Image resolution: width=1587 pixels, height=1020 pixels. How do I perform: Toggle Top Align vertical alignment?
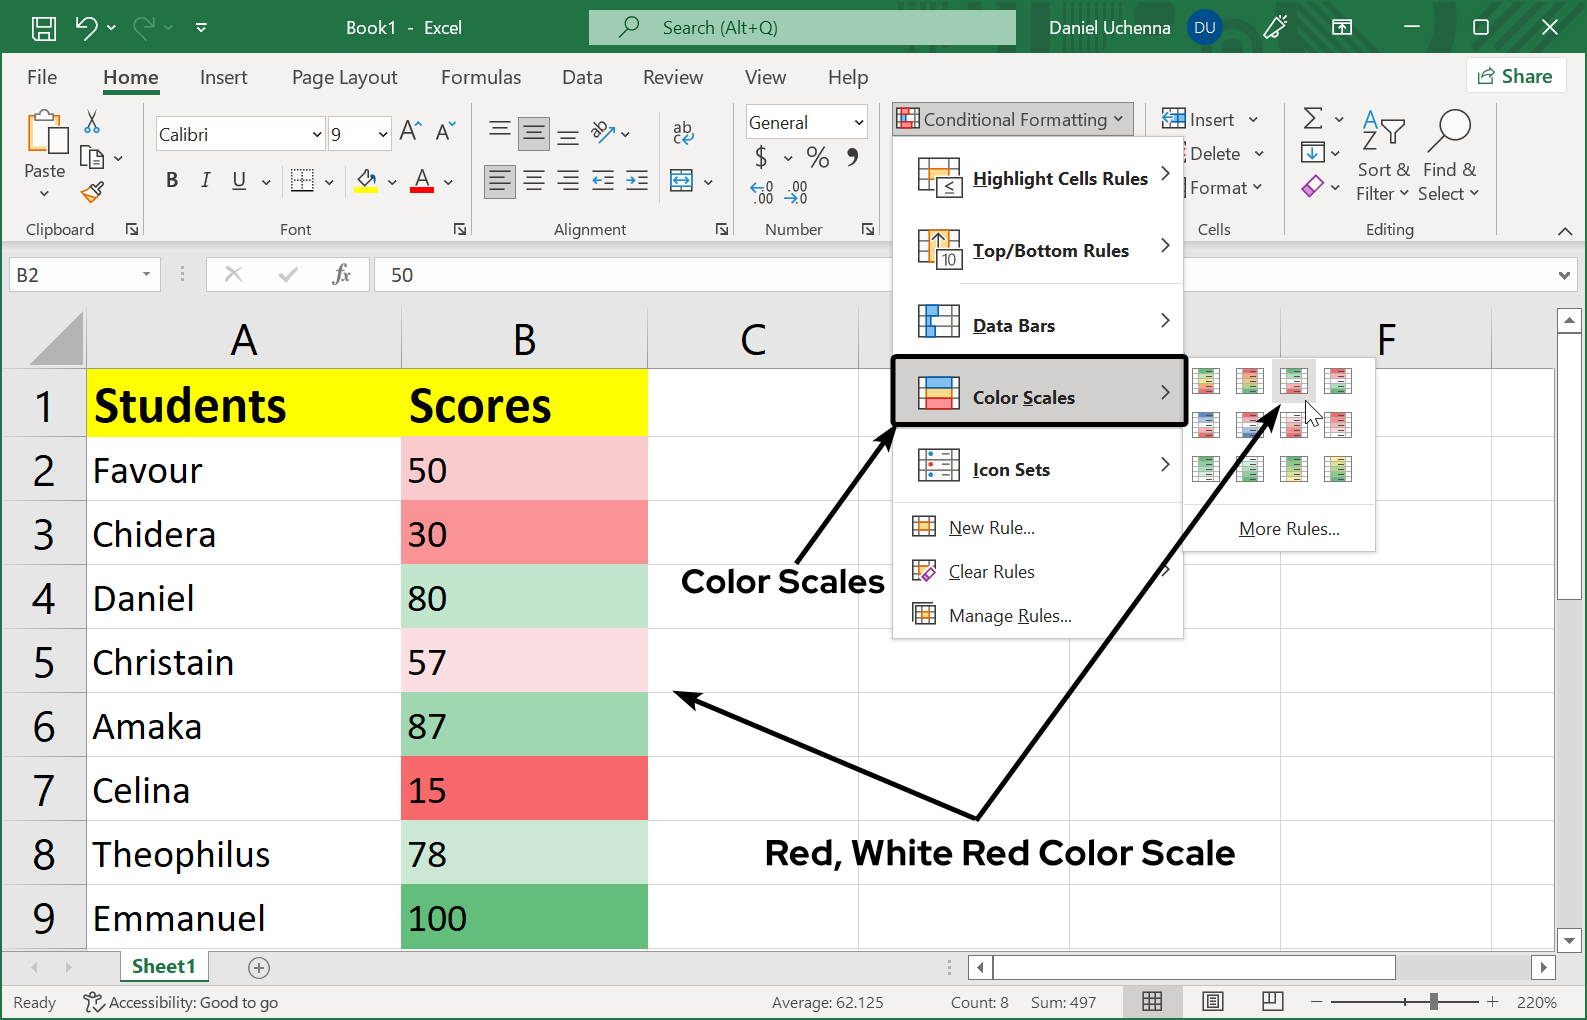[500, 132]
